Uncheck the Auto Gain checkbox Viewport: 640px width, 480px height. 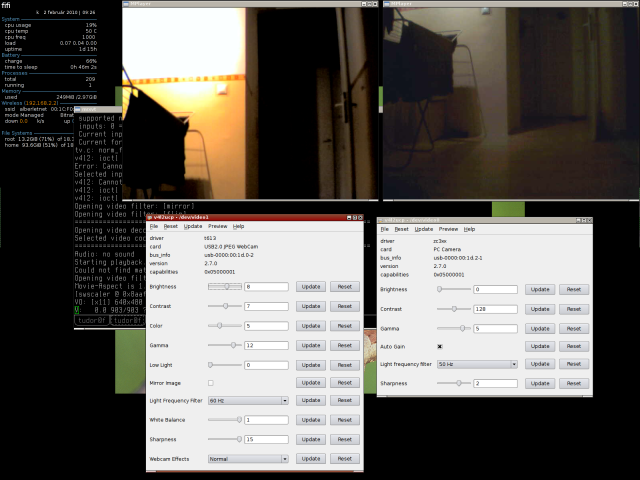(x=440, y=346)
